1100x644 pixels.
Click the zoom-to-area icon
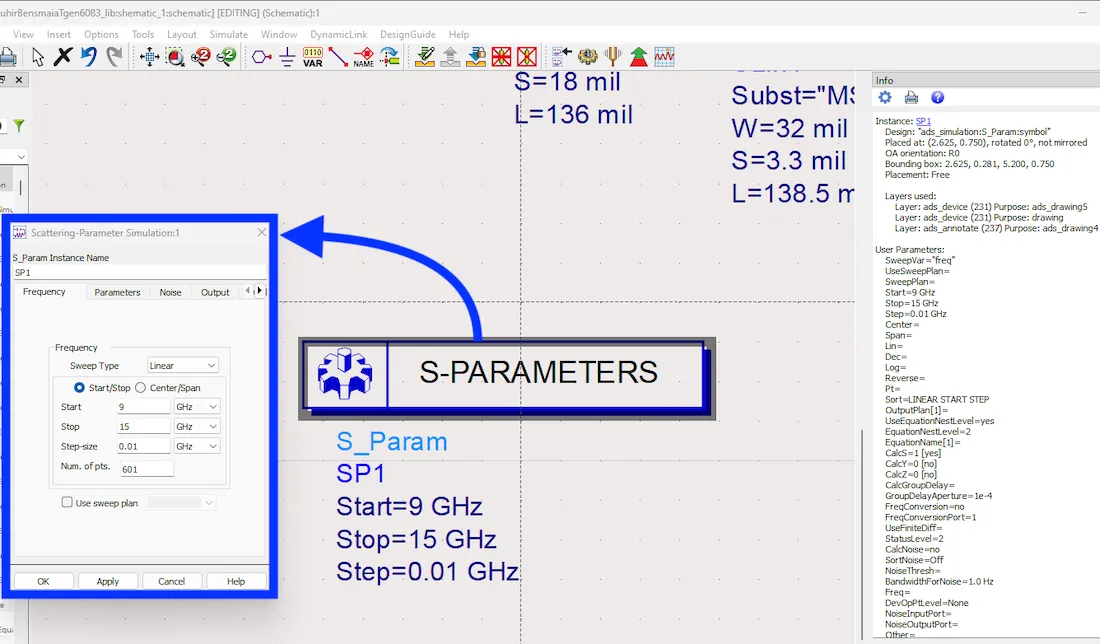pos(175,57)
